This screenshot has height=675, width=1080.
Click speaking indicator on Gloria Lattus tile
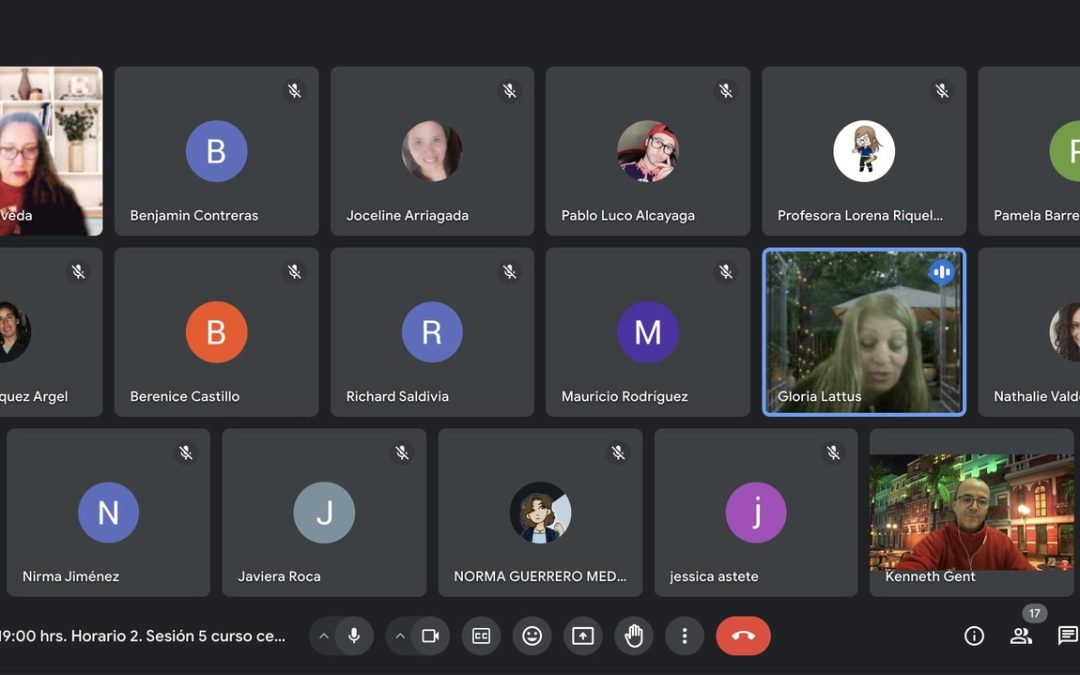[x=942, y=272]
